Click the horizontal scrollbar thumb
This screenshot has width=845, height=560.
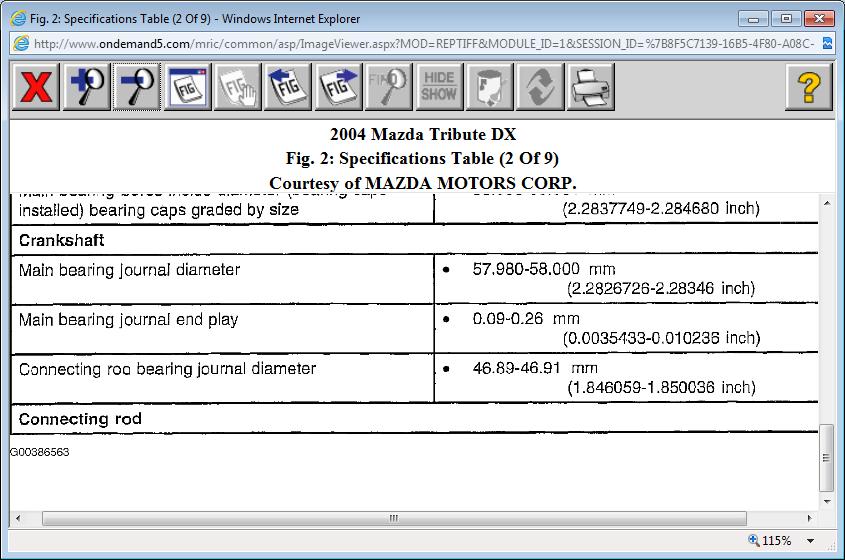point(394,518)
